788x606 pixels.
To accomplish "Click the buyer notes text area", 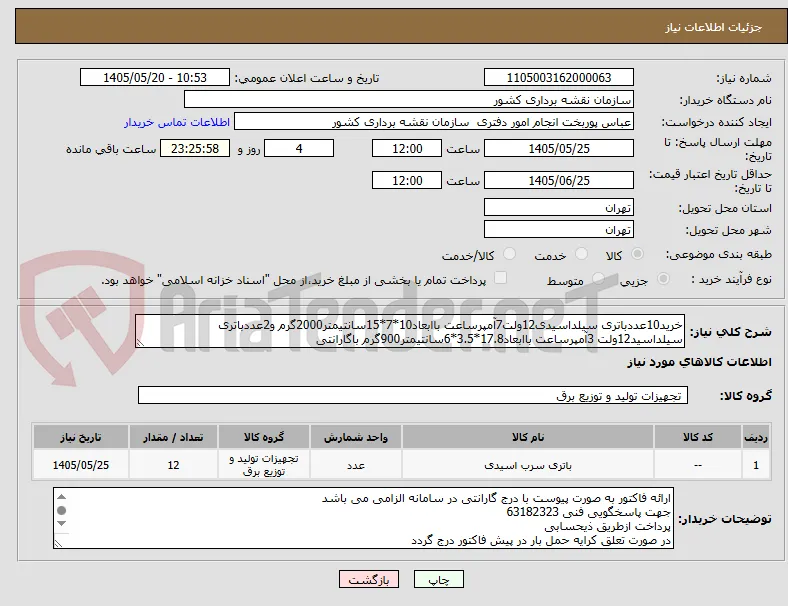I will [x=363, y=518].
